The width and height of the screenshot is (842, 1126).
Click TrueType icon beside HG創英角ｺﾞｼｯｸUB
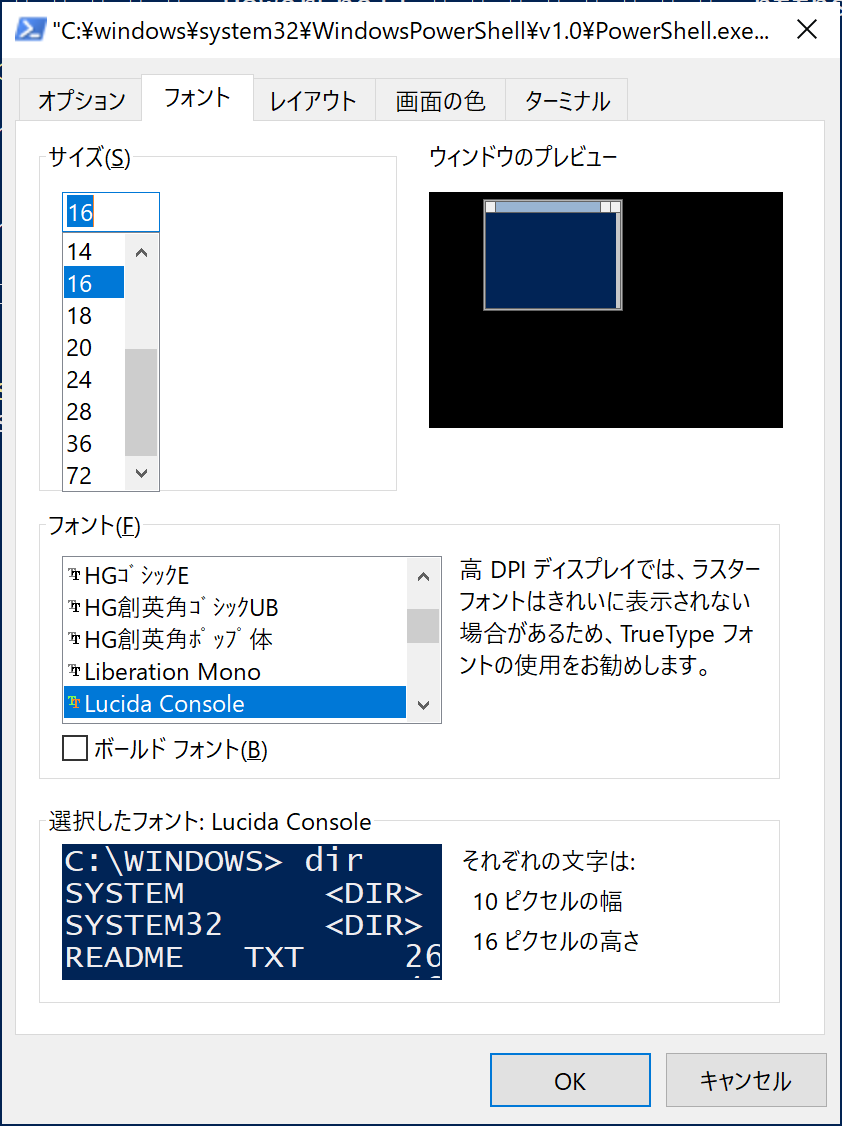[x=75, y=608]
